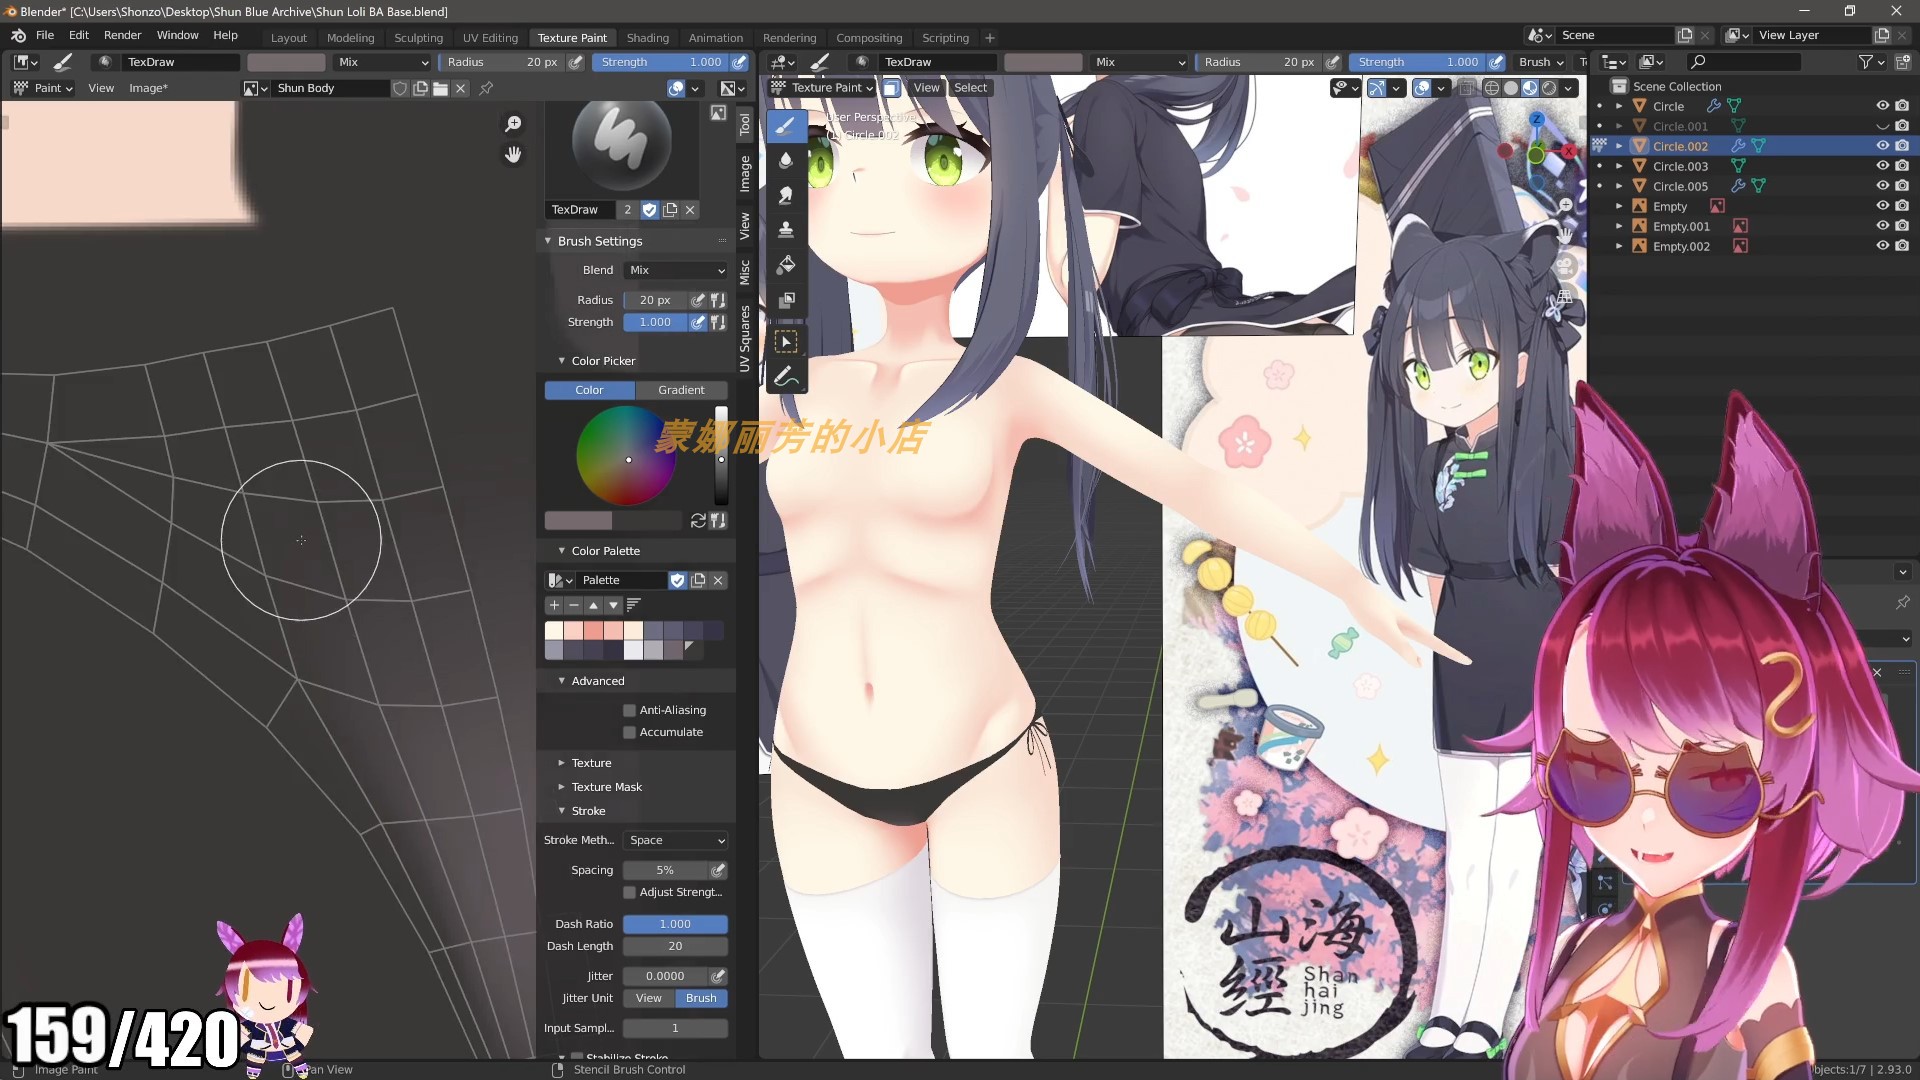This screenshot has width=1920, height=1080.
Task: Toggle visibility of Circle.002 in outliner
Action: click(x=1883, y=145)
